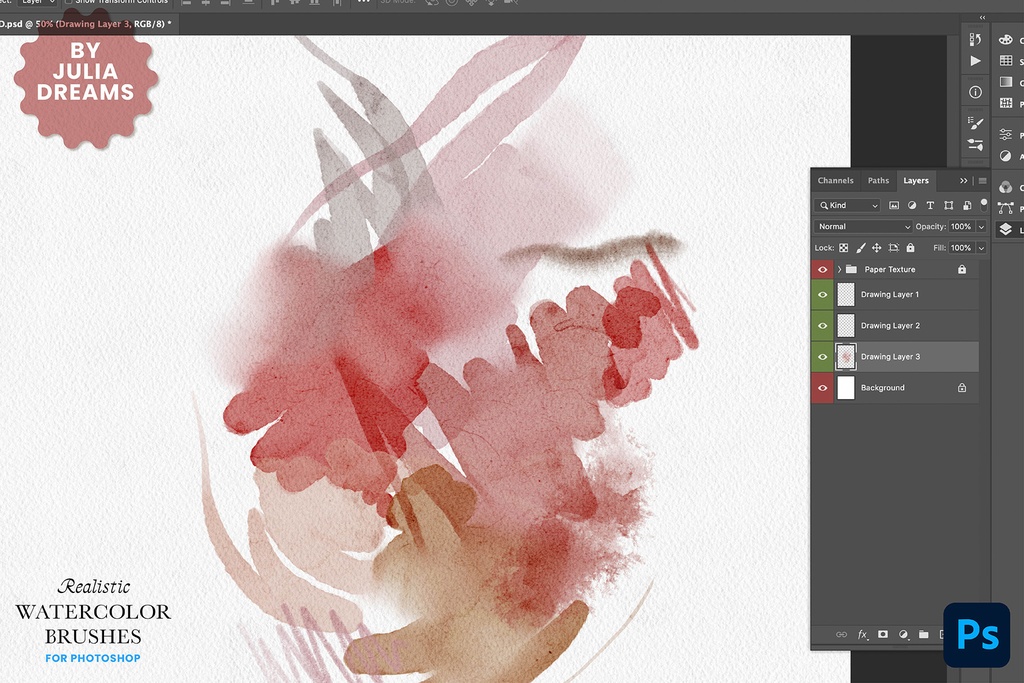The image size is (1024, 683).
Task: Switch to the Paths tab
Action: (x=878, y=181)
